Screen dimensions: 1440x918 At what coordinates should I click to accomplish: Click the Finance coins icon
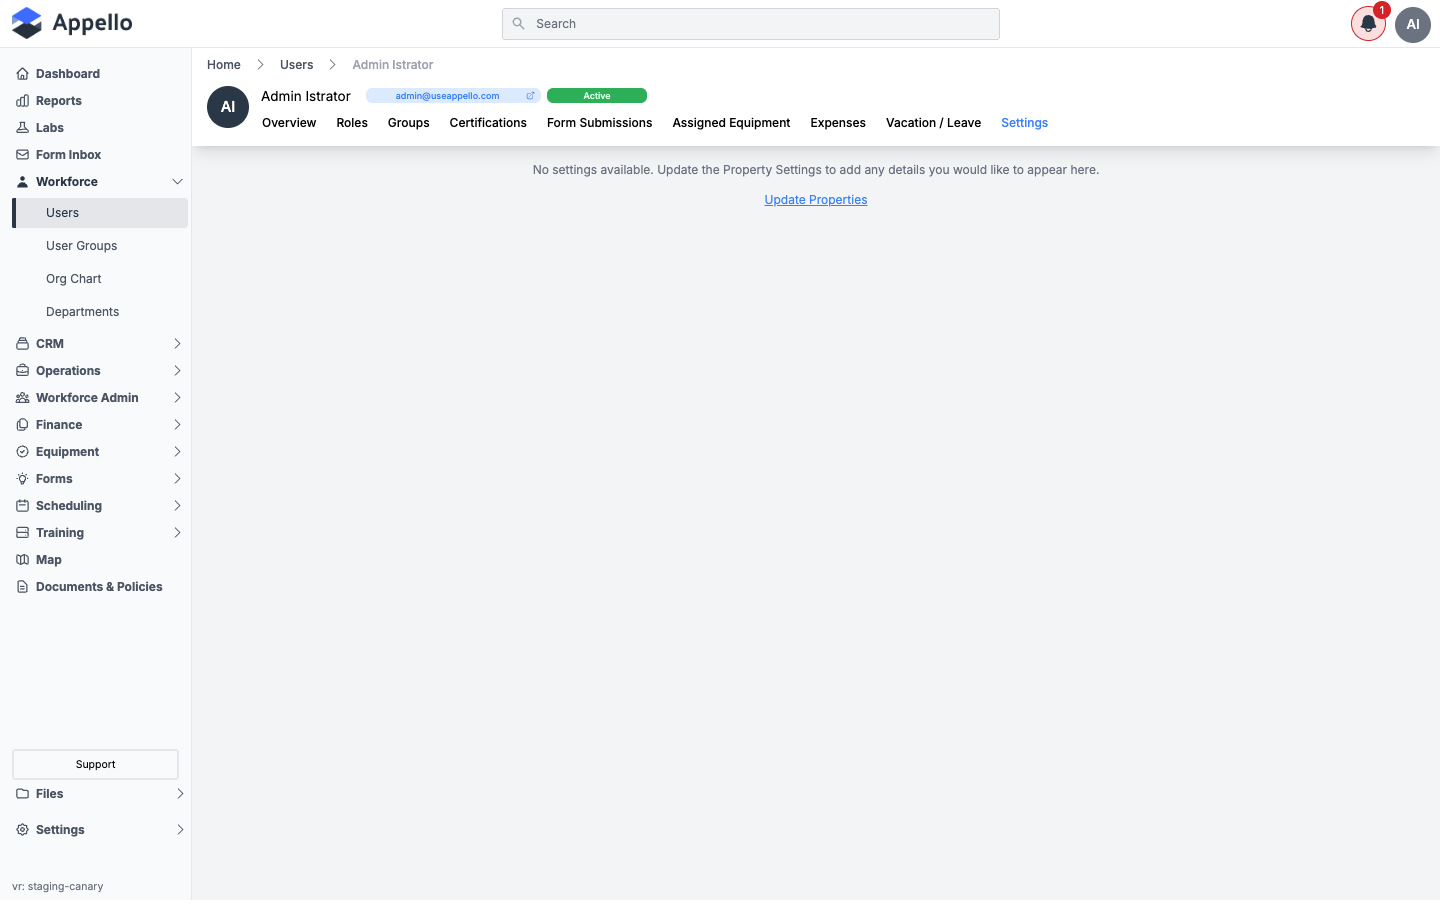22,425
